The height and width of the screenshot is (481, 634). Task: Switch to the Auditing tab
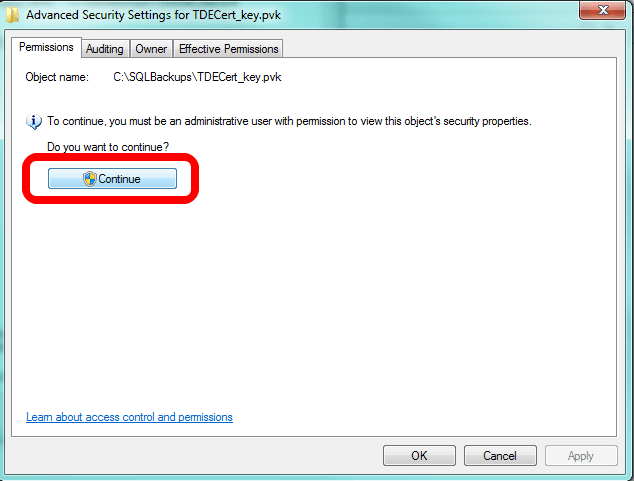pos(105,49)
